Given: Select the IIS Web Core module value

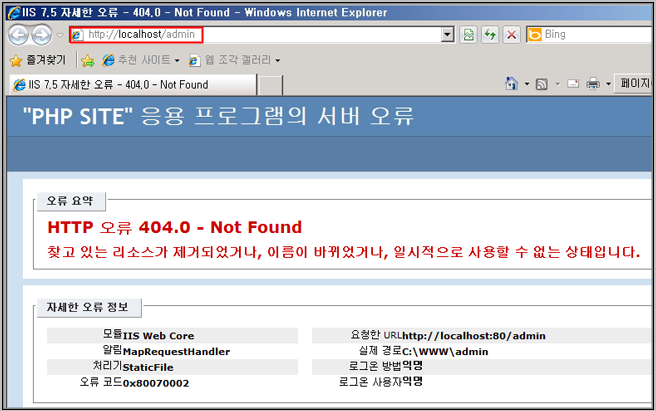Looking at the screenshot, I should 159,336.
